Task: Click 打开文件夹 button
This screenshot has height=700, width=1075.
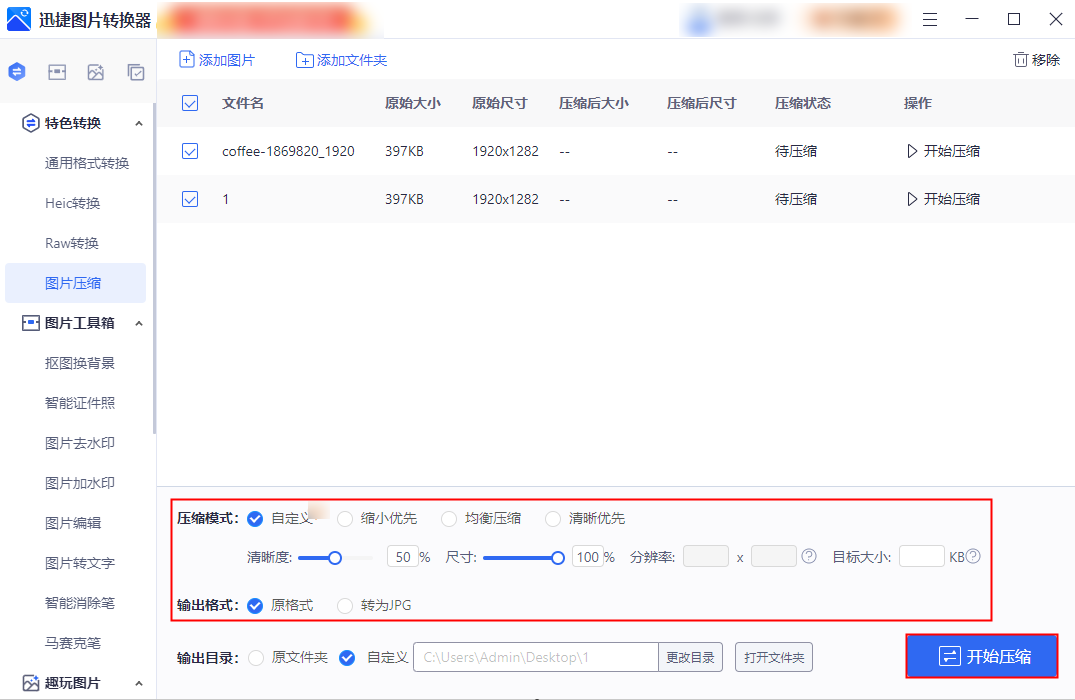Action: click(x=774, y=657)
